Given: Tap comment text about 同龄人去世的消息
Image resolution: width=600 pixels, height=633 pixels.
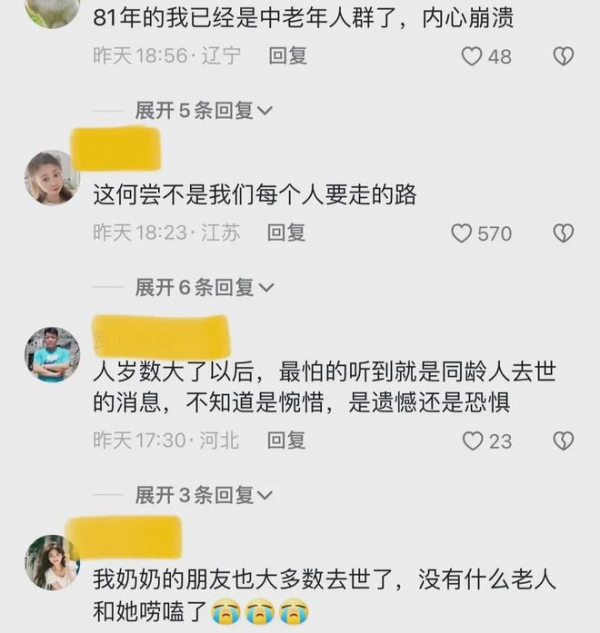Looking at the screenshot, I should (325, 387).
